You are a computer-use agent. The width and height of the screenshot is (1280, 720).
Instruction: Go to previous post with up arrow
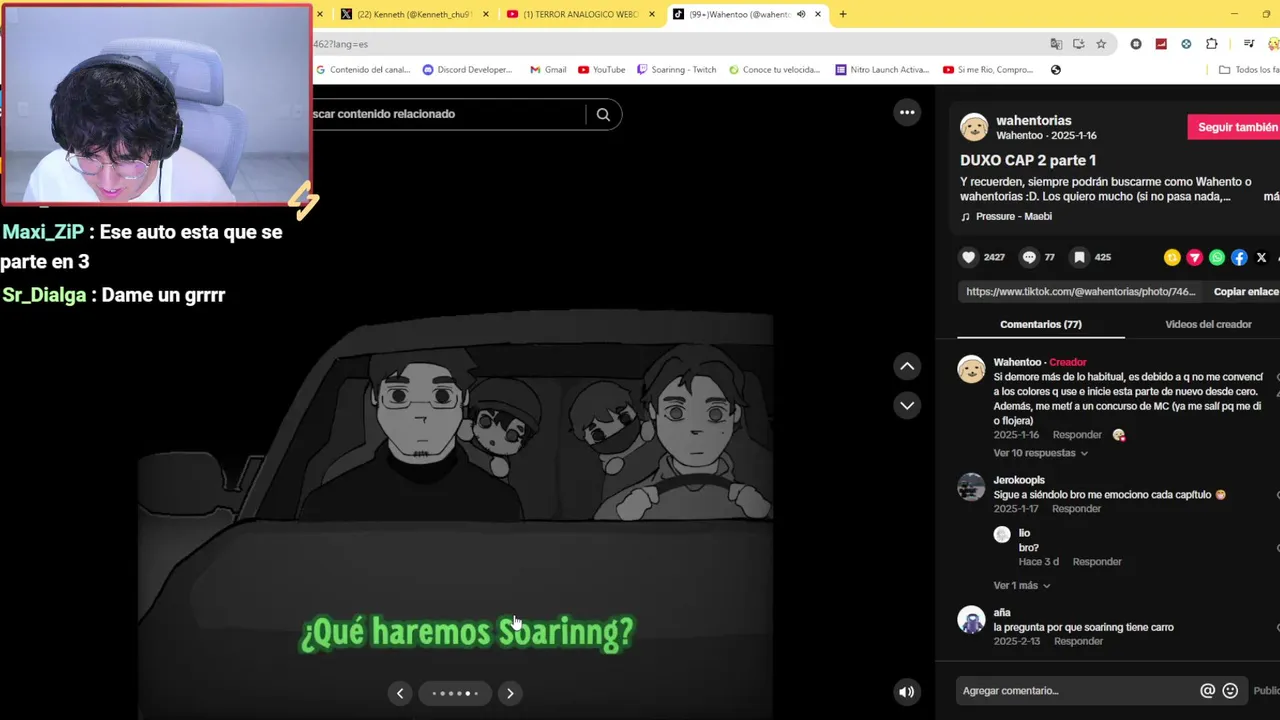point(907,366)
